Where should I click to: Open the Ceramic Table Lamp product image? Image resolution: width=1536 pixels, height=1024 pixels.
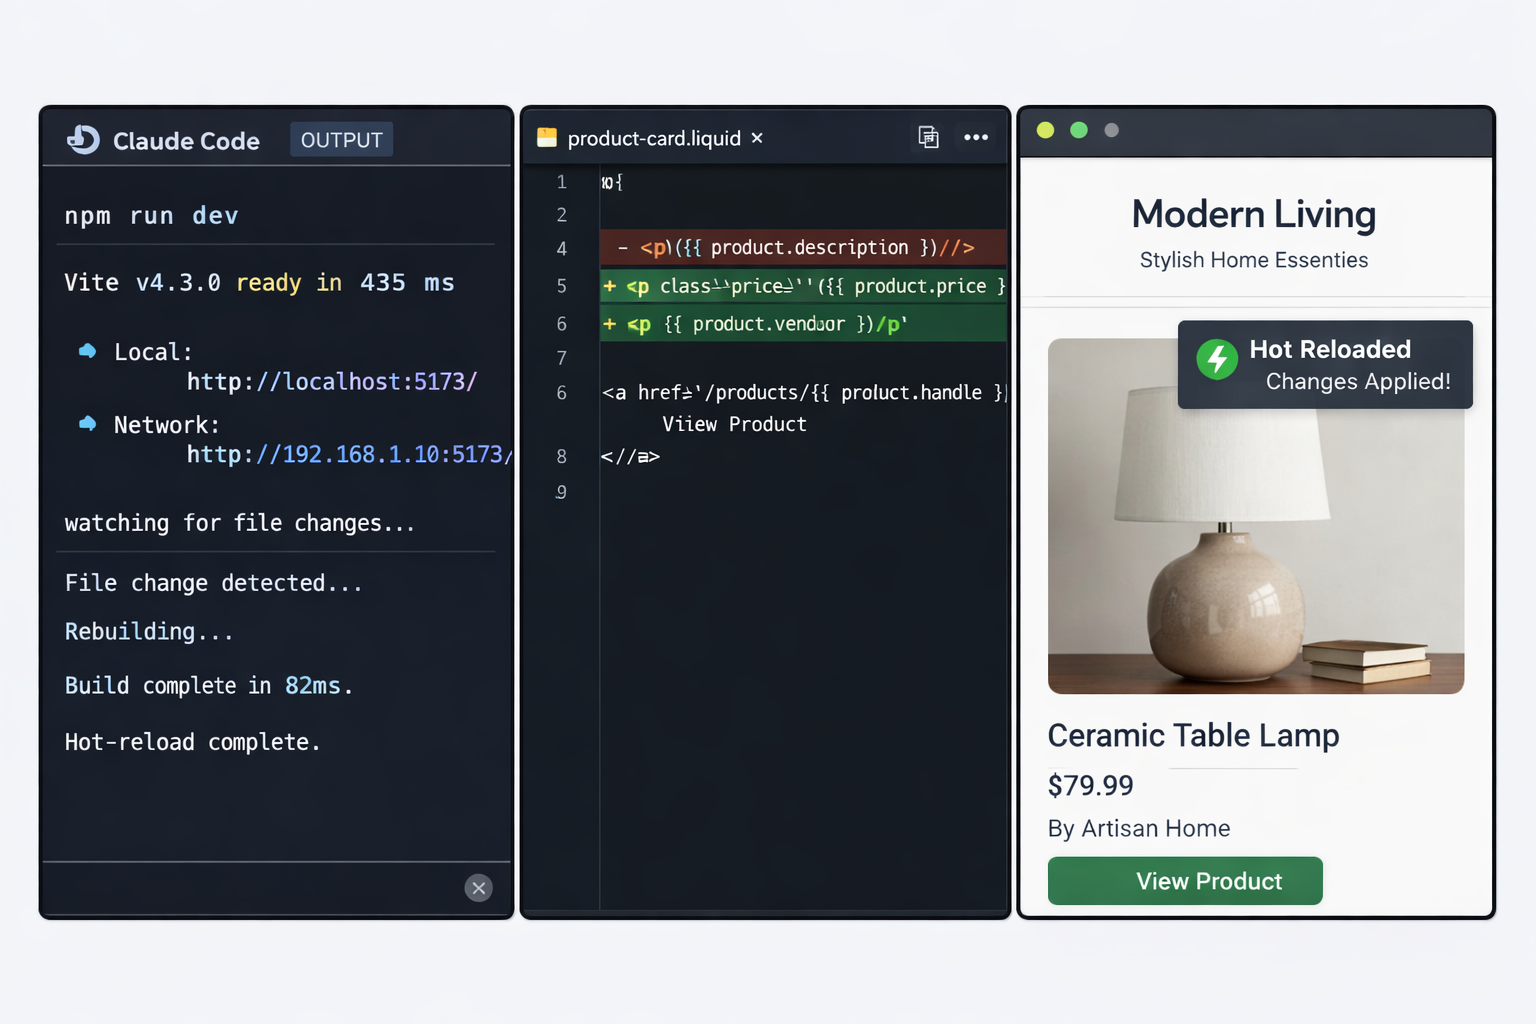click(x=1256, y=516)
